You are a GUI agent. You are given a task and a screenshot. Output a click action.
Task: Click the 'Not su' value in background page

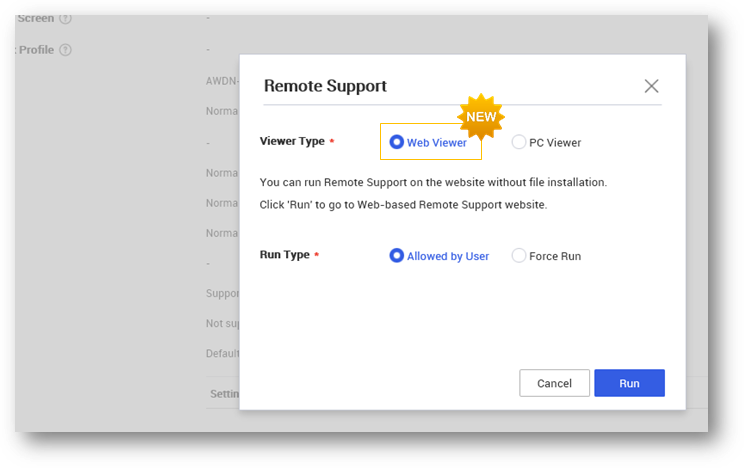[x=222, y=324]
